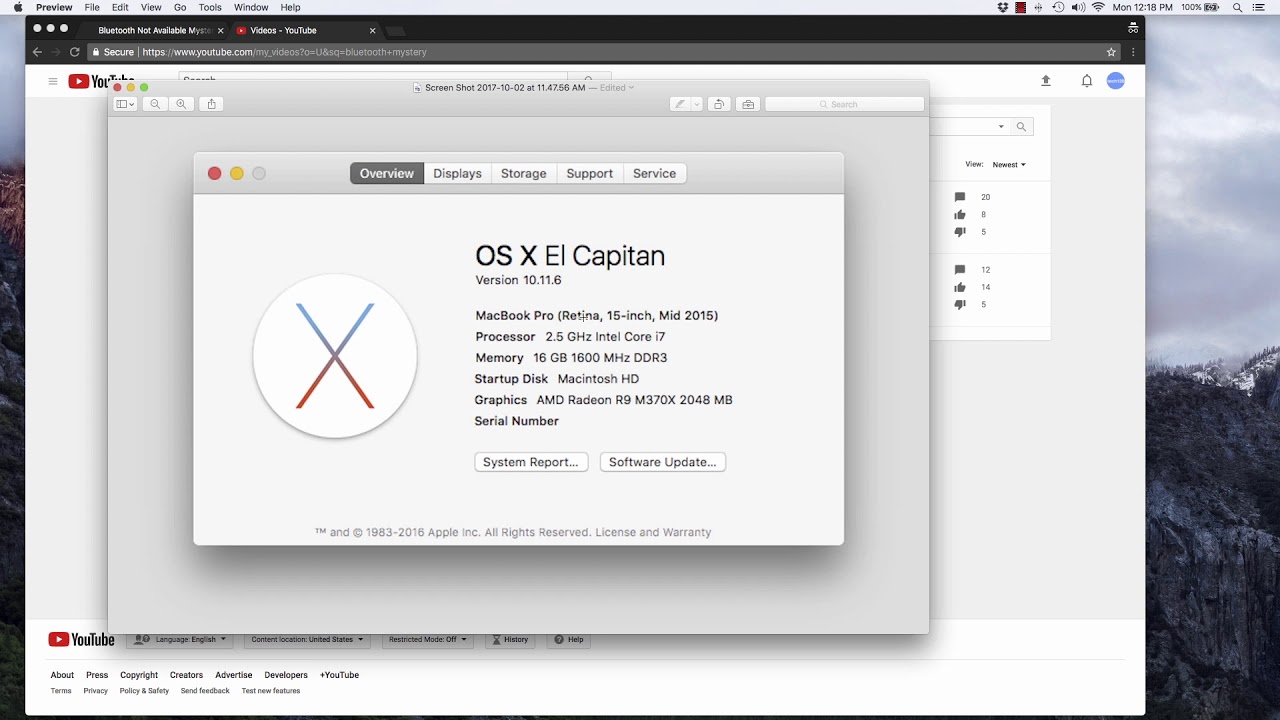Image resolution: width=1280 pixels, height=720 pixels.
Task: Zoom out in Preview toolbar
Action: pos(155,104)
